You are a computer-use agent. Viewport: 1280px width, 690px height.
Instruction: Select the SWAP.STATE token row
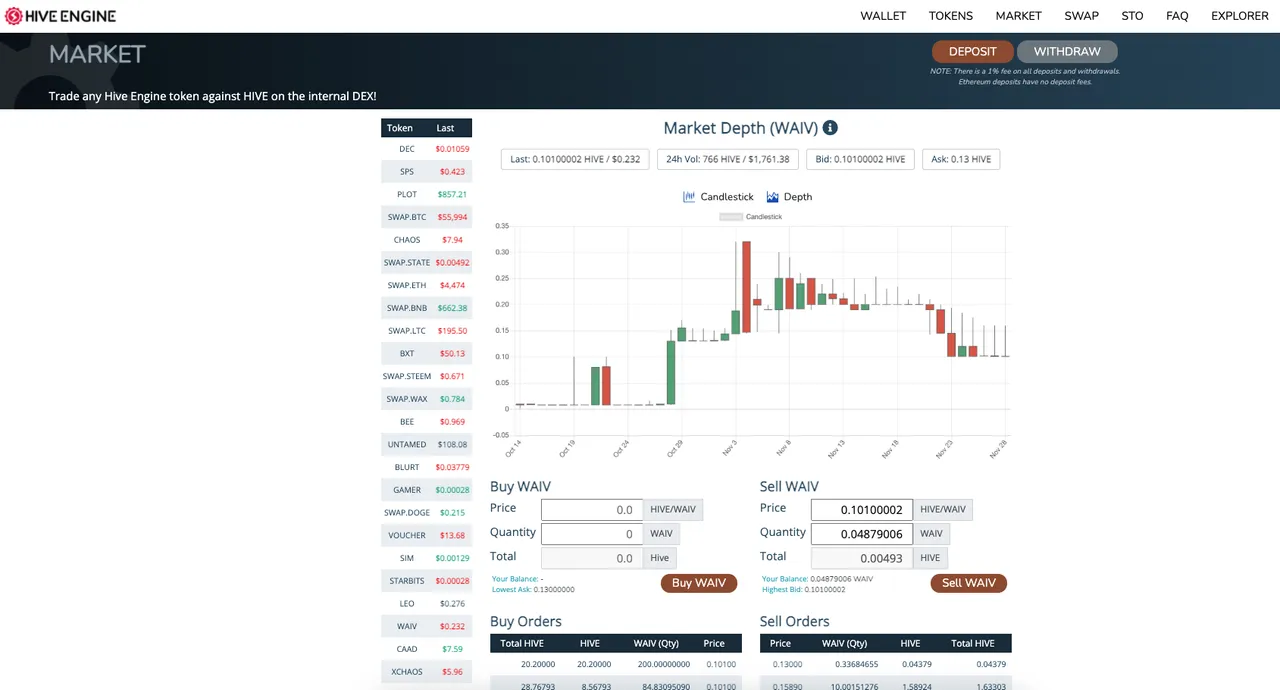(426, 262)
